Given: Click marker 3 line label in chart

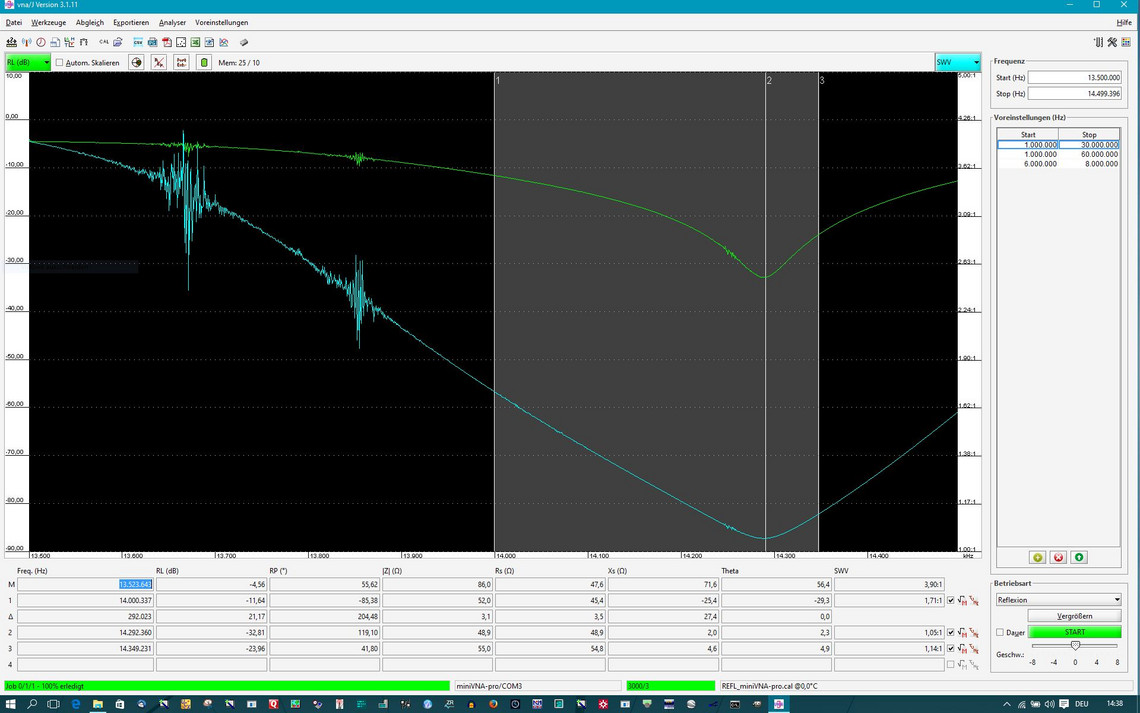Looking at the screenshot, I should pyautogui.click(x=822, y=81).
